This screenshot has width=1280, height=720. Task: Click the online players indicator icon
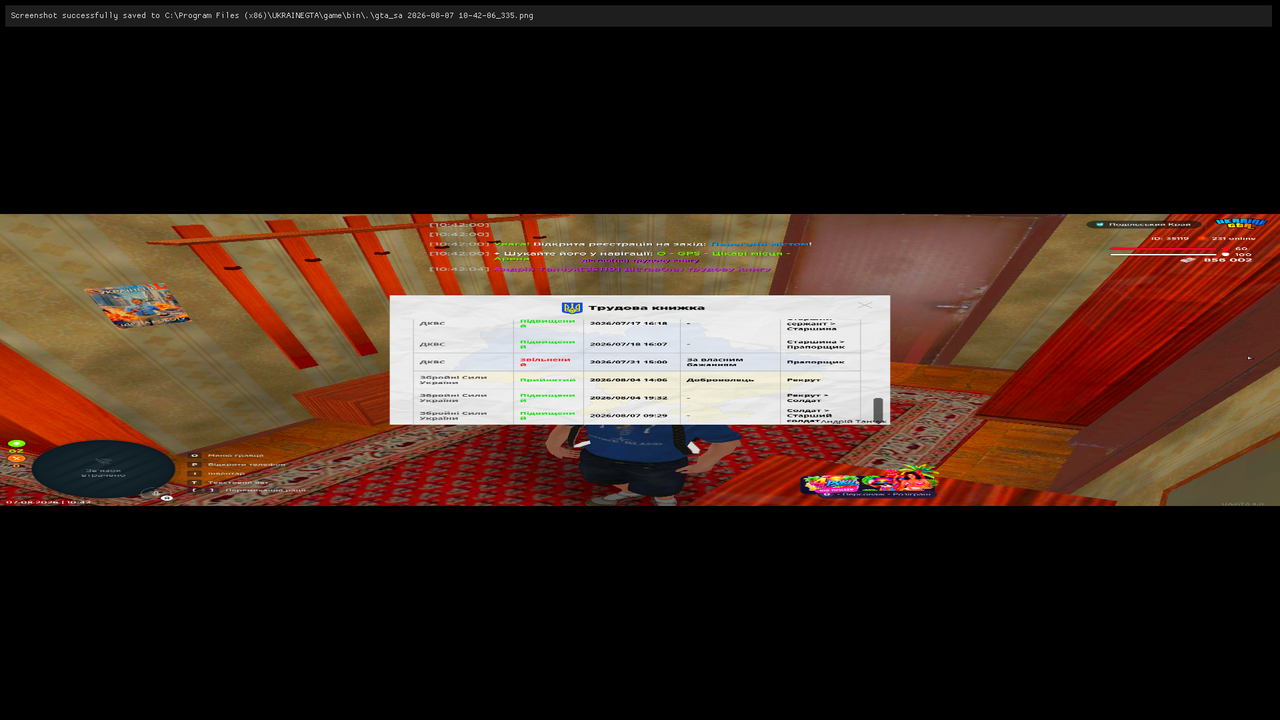[1201, 238]
